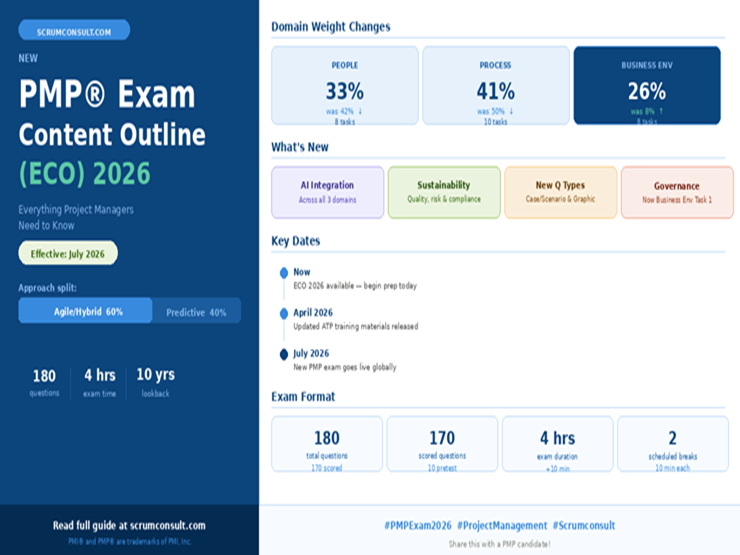This screenshot has width=740, height=555.
Task: Click the was 50% text
Action: tap(491, 111)
